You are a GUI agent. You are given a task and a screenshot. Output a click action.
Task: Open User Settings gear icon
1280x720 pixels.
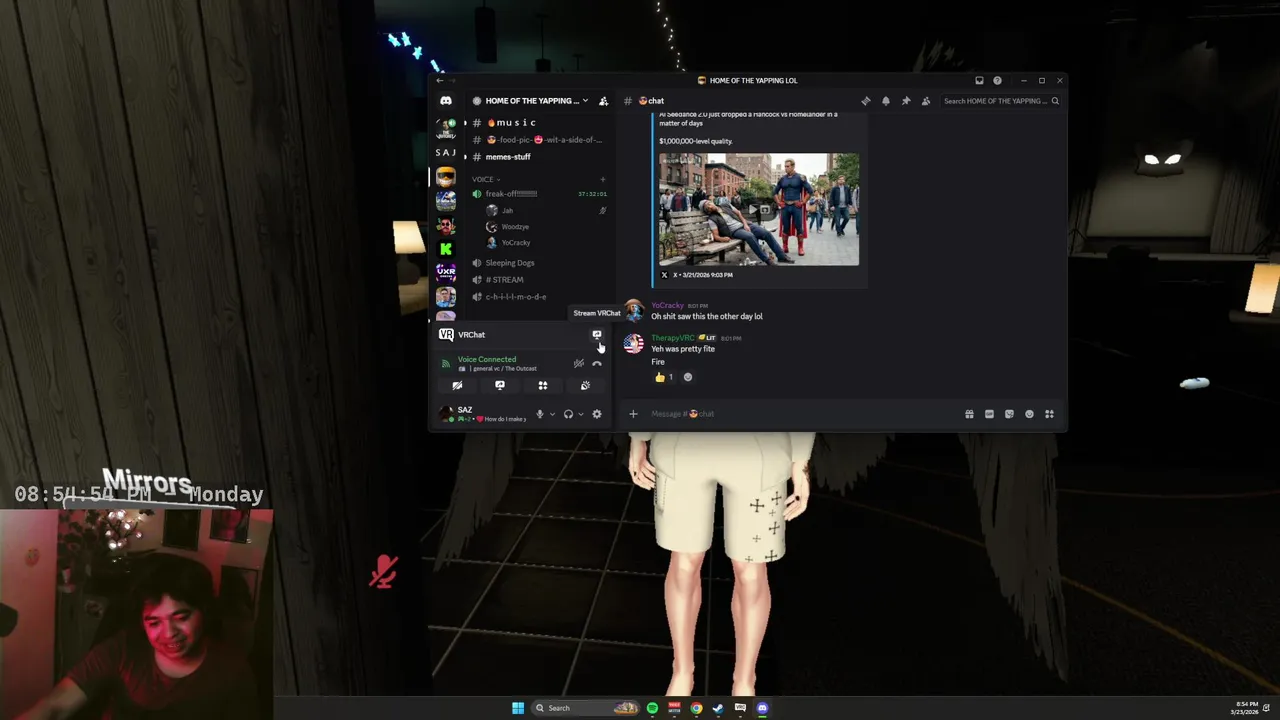tap(597, 414)
